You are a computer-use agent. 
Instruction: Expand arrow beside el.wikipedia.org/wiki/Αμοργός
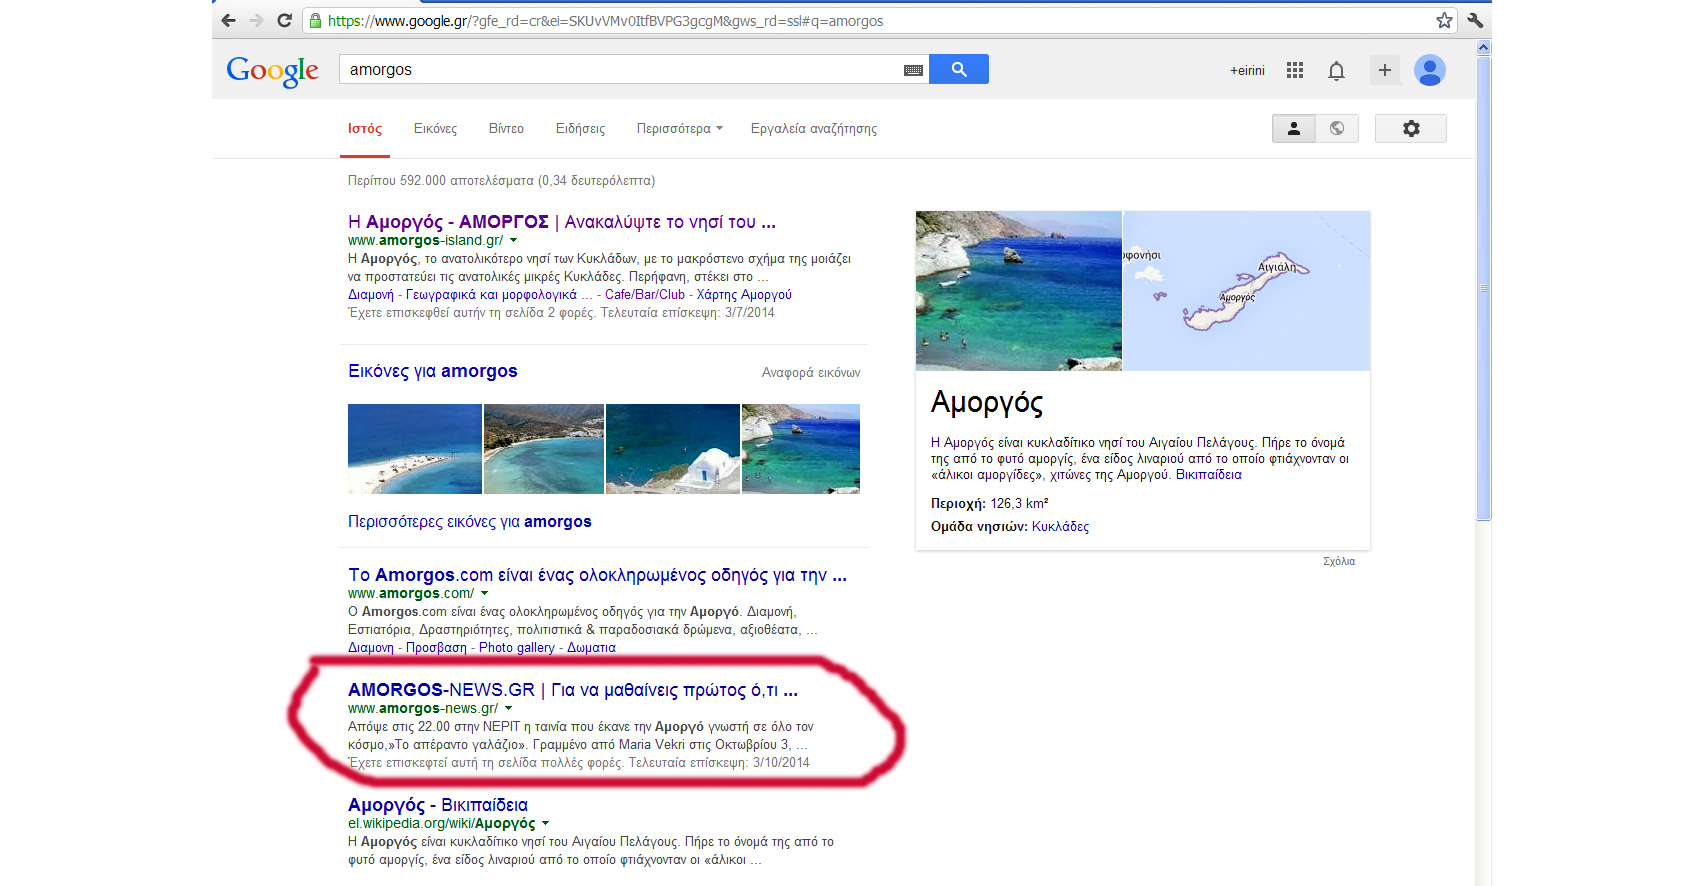click(x=545, y=823)
